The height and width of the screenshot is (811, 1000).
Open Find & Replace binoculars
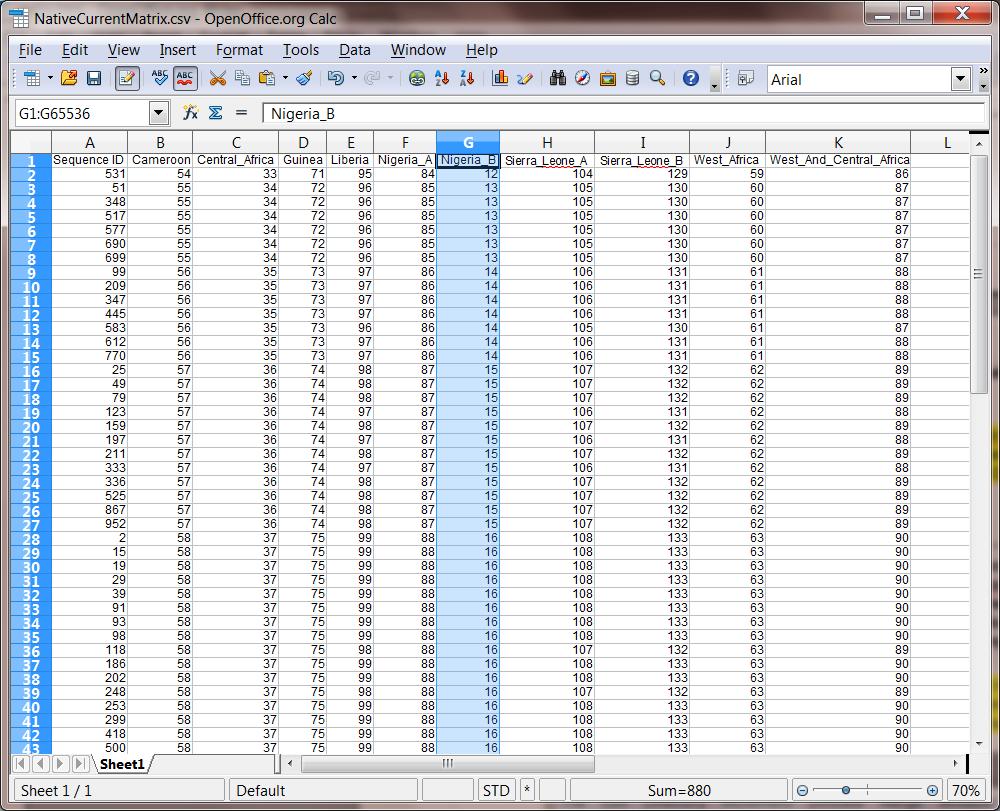(x=558, y=78)
